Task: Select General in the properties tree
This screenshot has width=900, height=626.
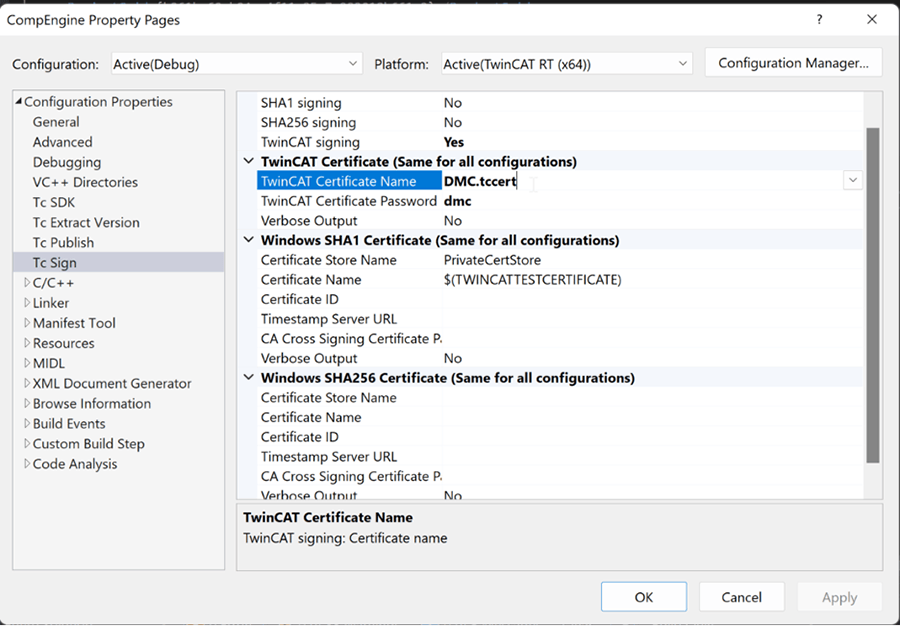Action: click(56, 122)
